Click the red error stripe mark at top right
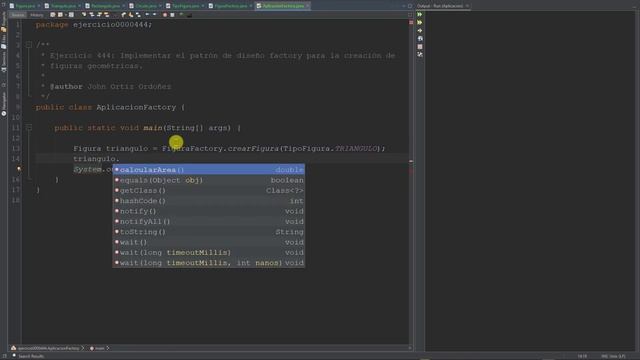This screenshot has height=360, width=640. coord(411,22)
